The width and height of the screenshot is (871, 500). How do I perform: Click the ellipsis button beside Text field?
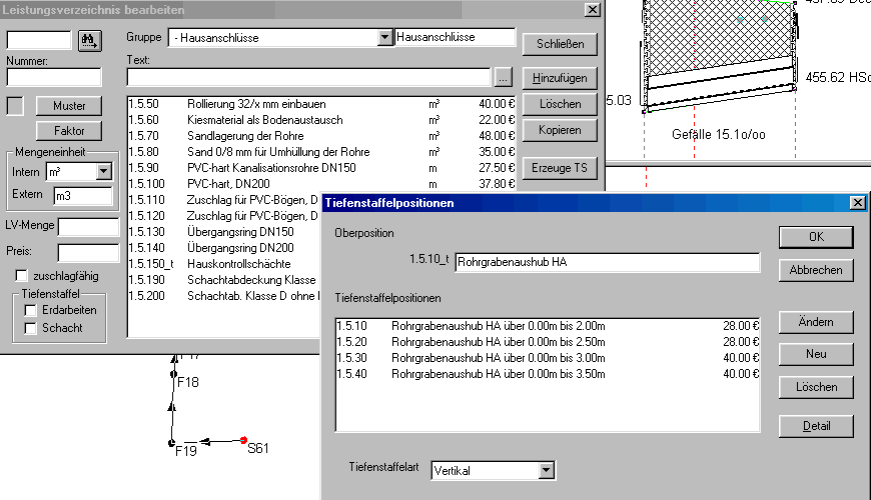[503, 77]
